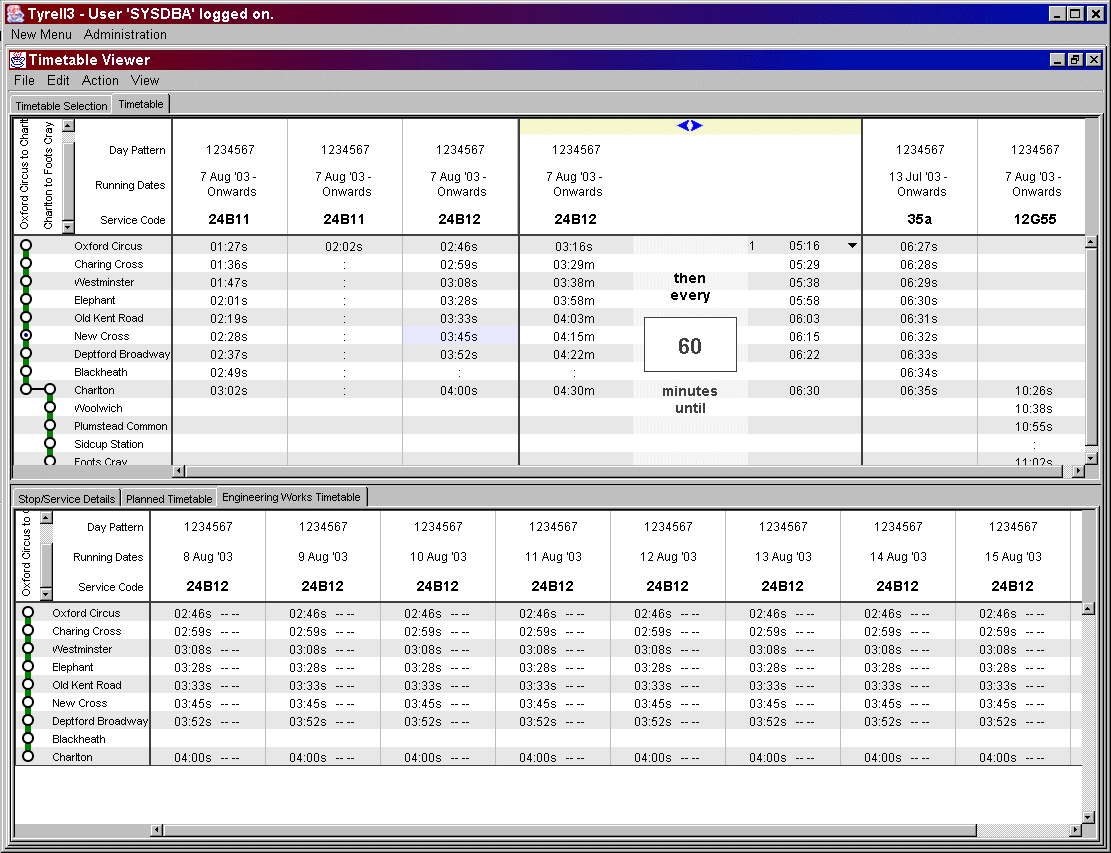1111x853 pixels.
Task: Select the Plumstead Common stop name
Action: [x=120, y=426]
